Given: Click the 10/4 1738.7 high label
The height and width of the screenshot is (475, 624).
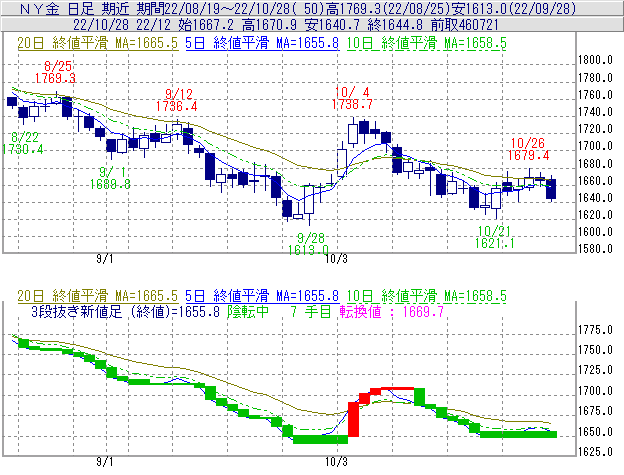Looking at the screenshot, I should pos(352,98).
